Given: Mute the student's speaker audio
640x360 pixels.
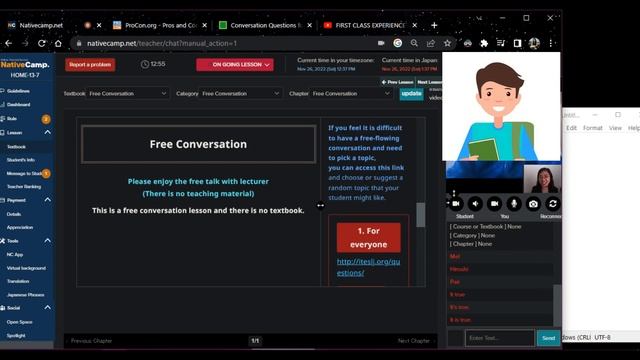Looking at the screenshot, I should (475, 204).
